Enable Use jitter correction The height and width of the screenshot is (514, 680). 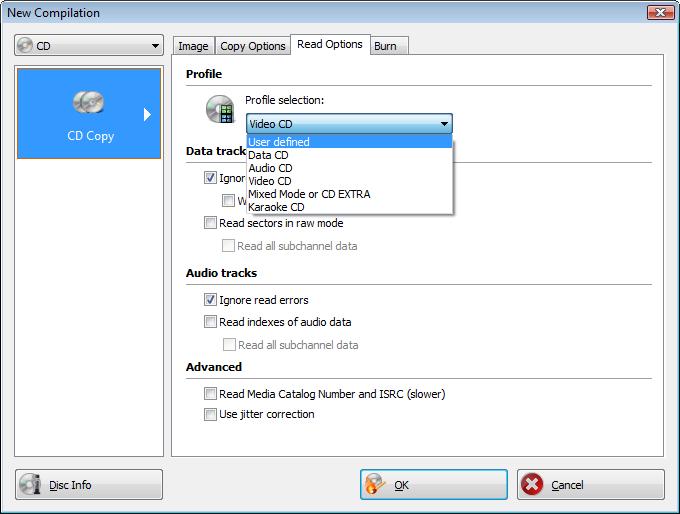point(210,414)
